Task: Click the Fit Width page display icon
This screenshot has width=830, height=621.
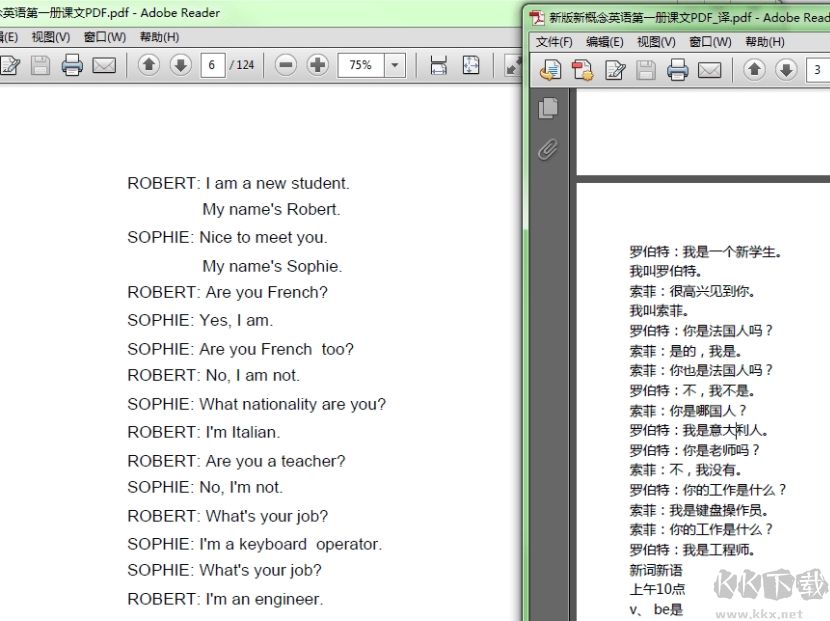Action: click(440, 67)
